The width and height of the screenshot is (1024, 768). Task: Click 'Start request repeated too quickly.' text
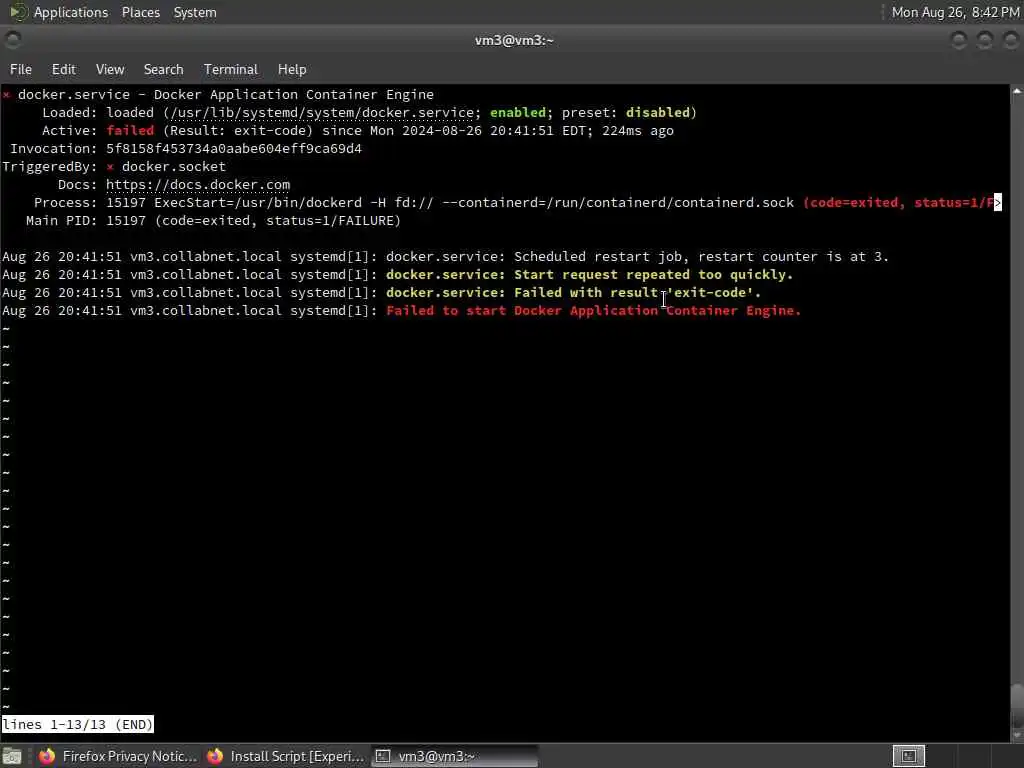[653, 274]
